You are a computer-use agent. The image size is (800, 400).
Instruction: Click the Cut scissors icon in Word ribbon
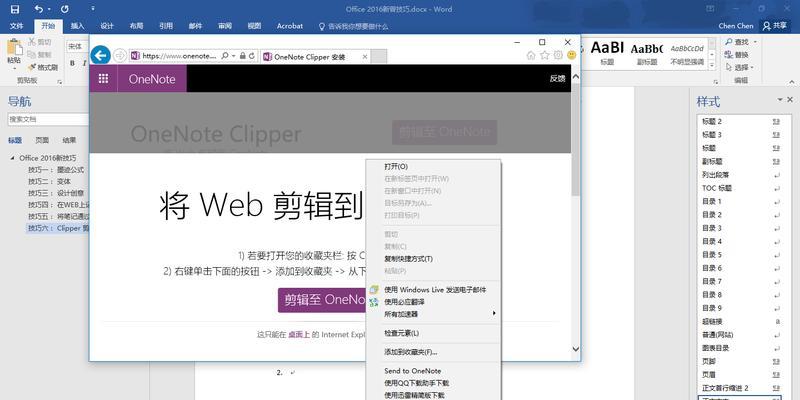point(32,42)
